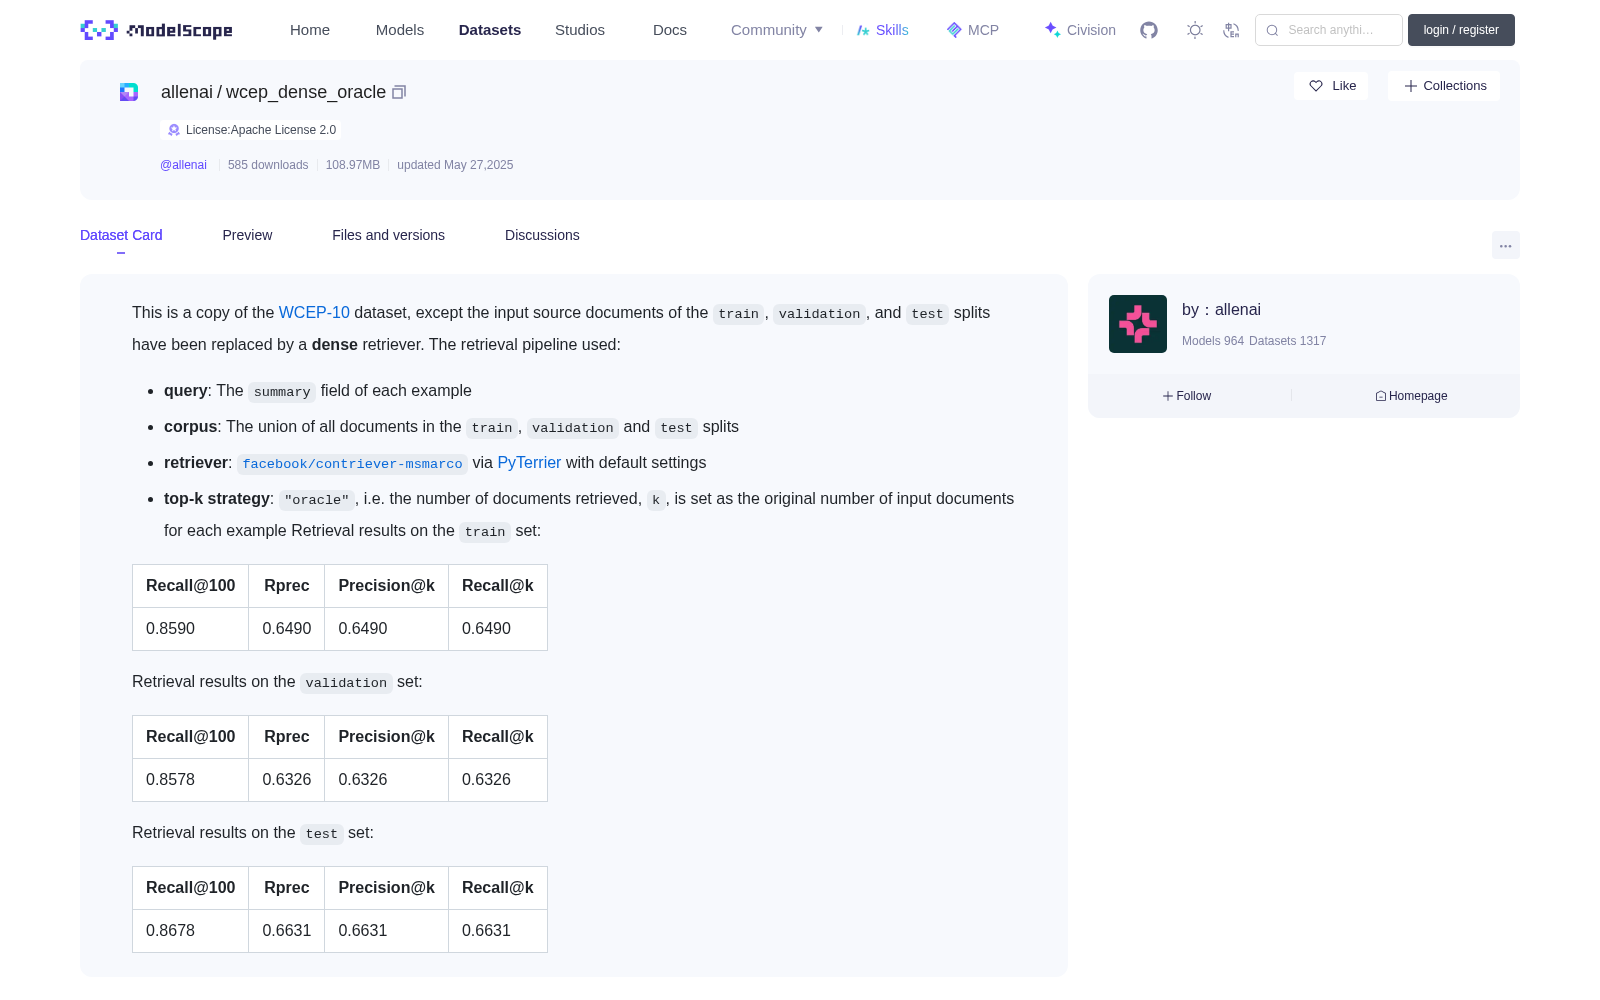Switch to the Preview tab
The width and height of the screenshot is (1600, 1000).
click(x=247, y=235)
